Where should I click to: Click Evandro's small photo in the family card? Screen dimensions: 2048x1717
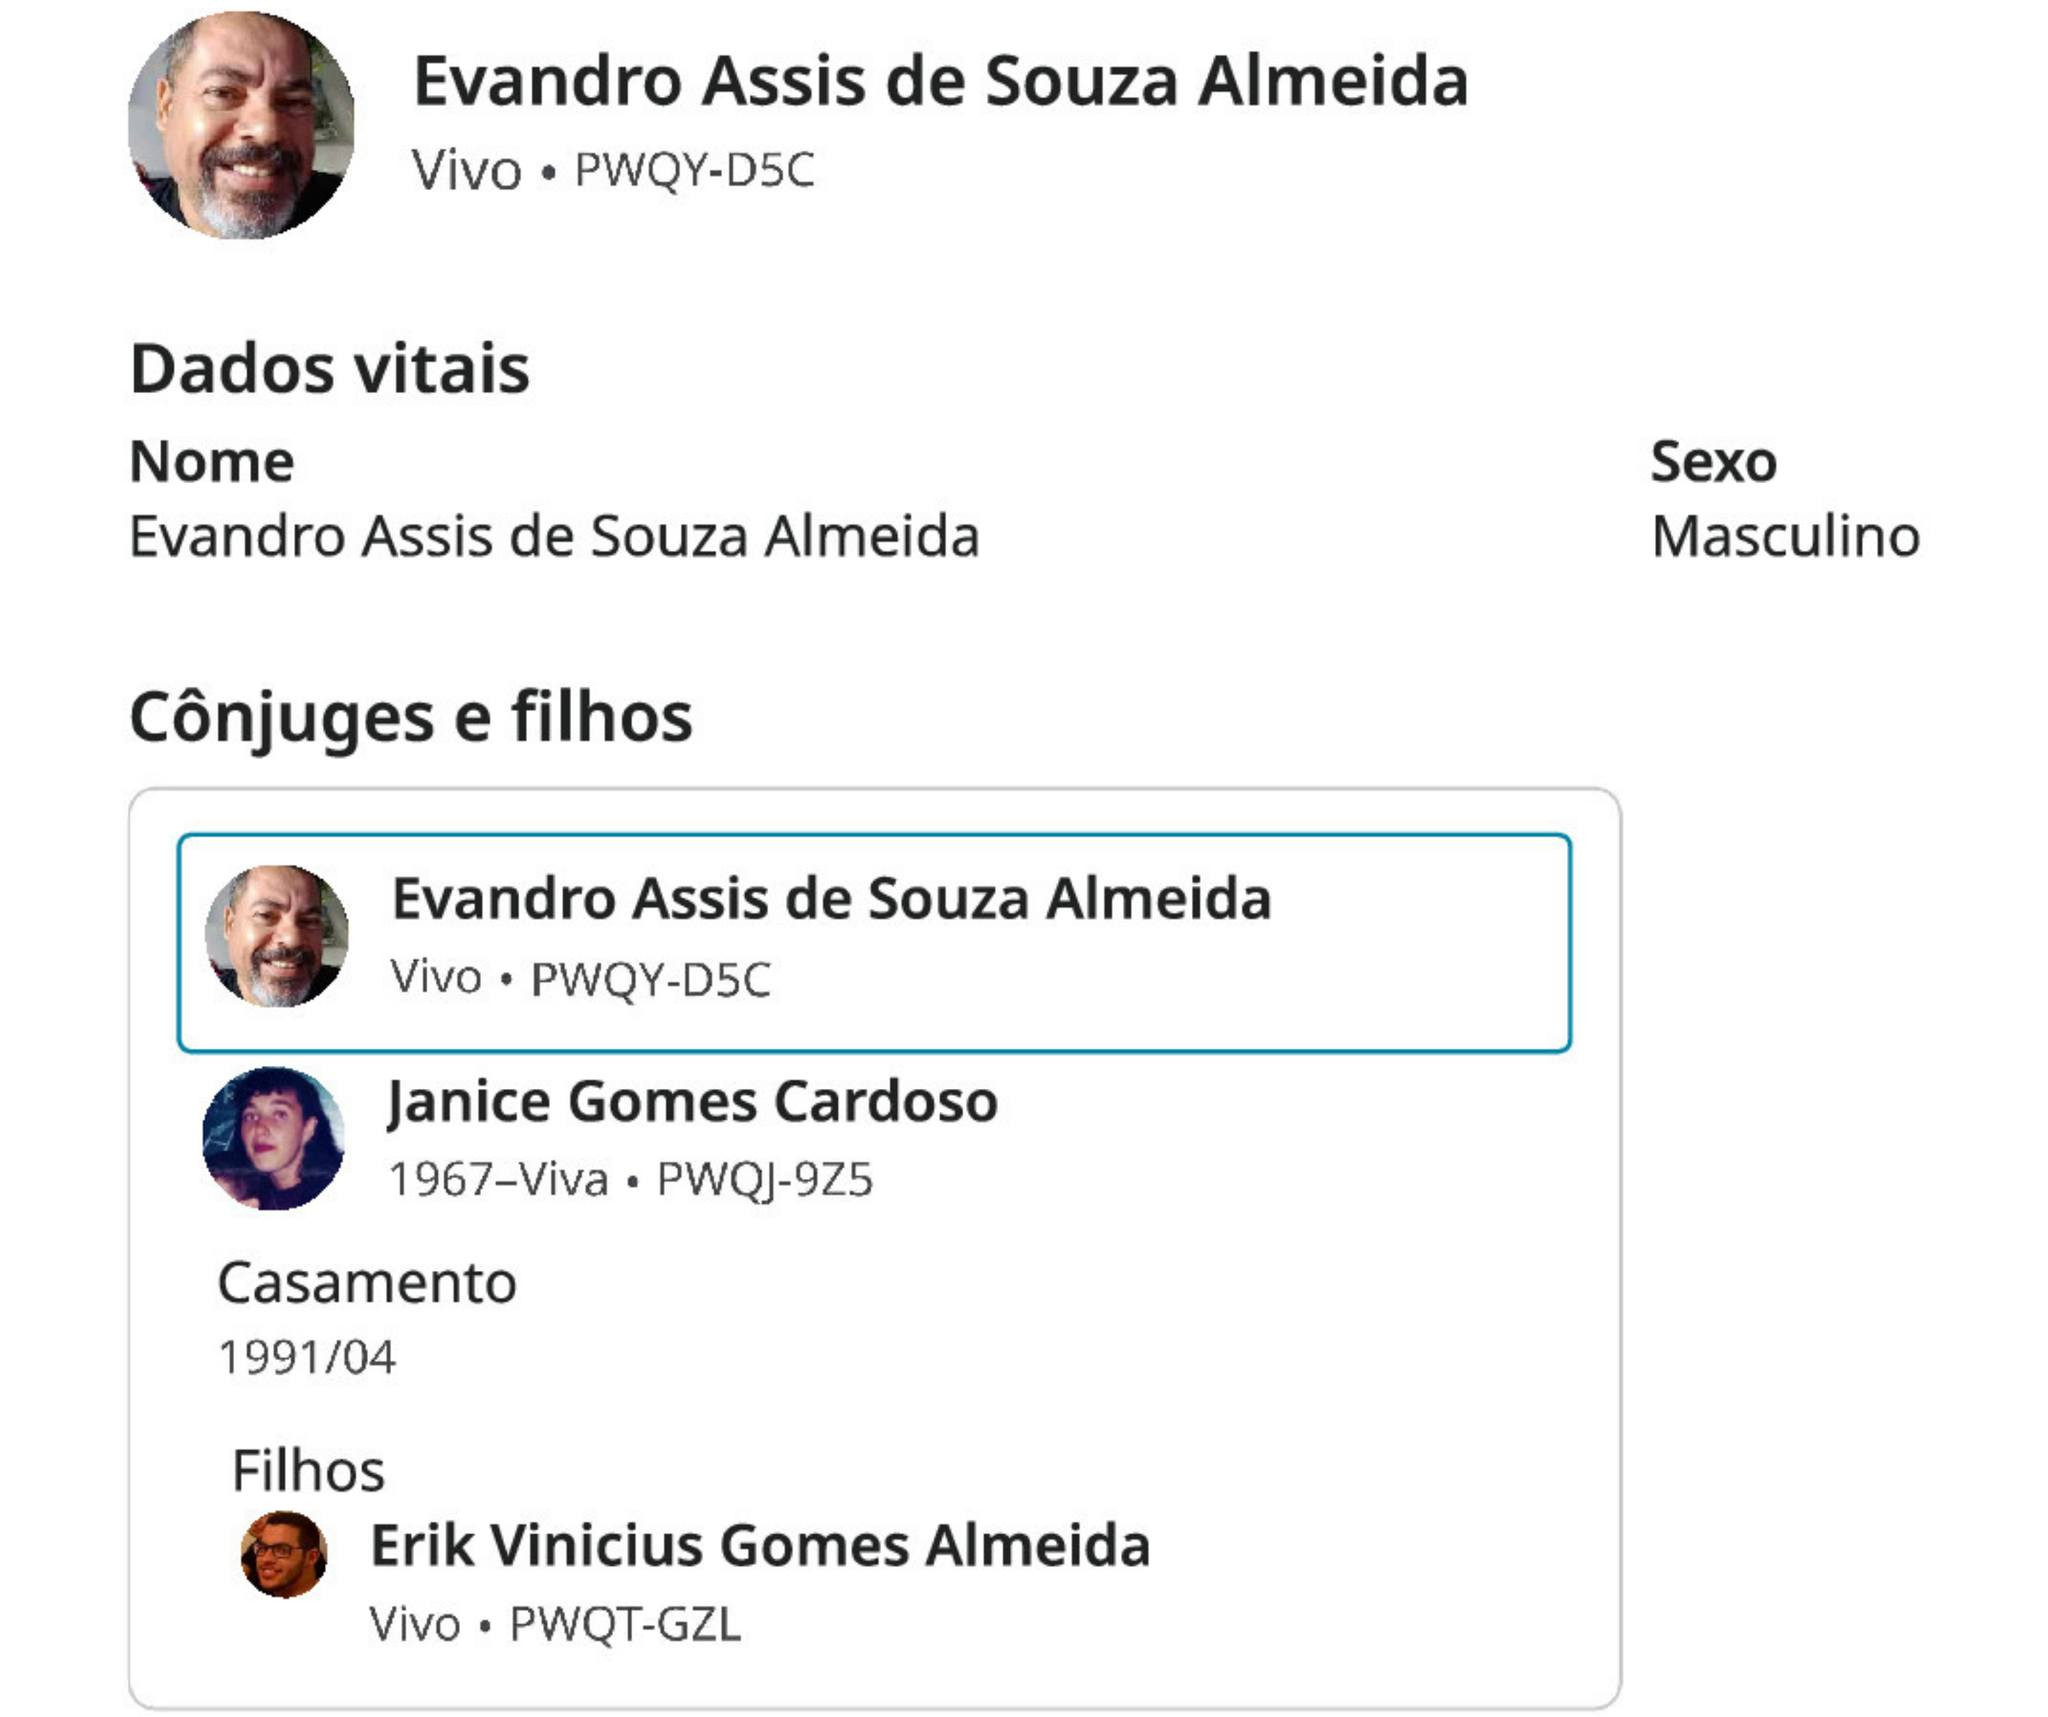click(277, 936)
